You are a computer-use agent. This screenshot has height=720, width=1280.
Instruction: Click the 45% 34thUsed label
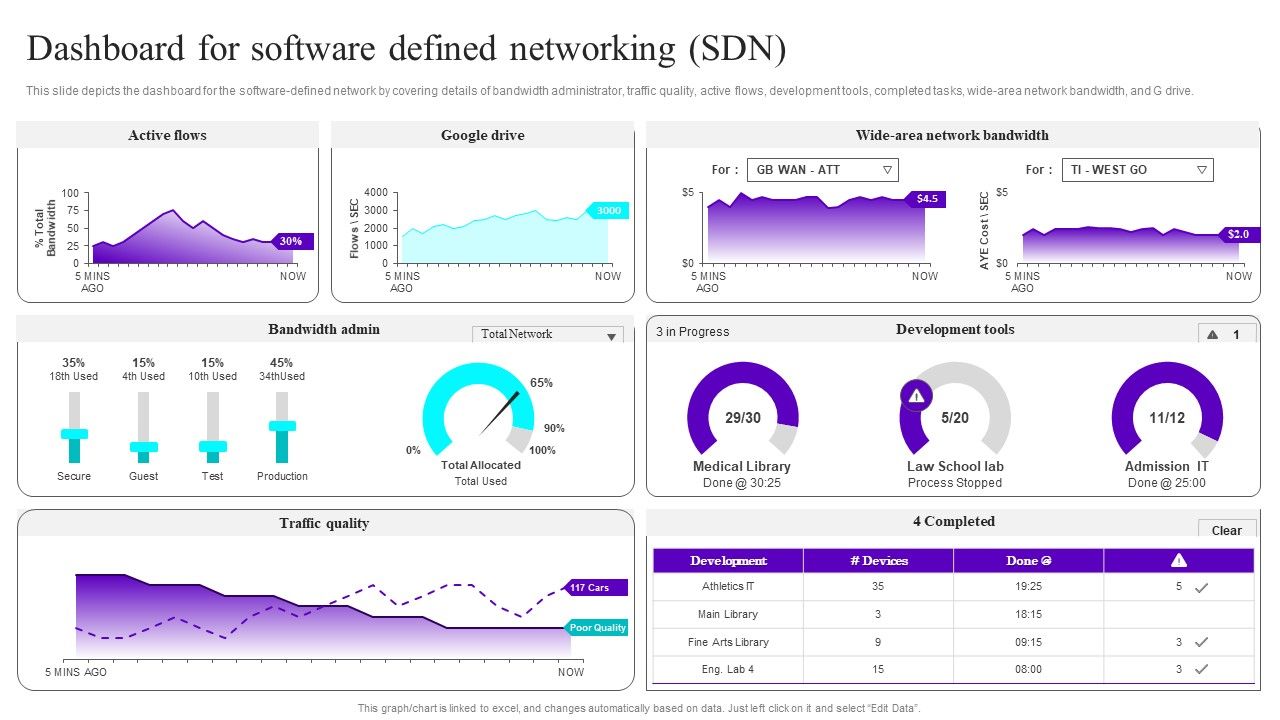click(x=282, y=369)
